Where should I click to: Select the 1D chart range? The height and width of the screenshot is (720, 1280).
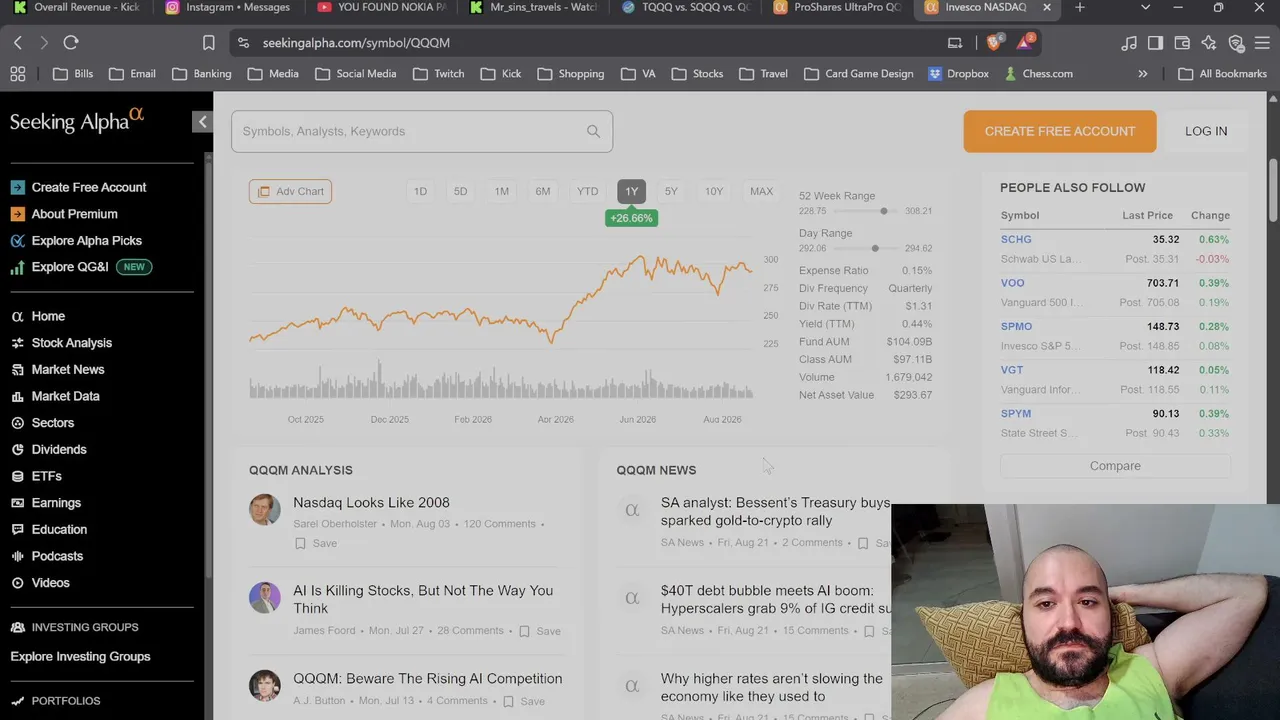point(420,191)
